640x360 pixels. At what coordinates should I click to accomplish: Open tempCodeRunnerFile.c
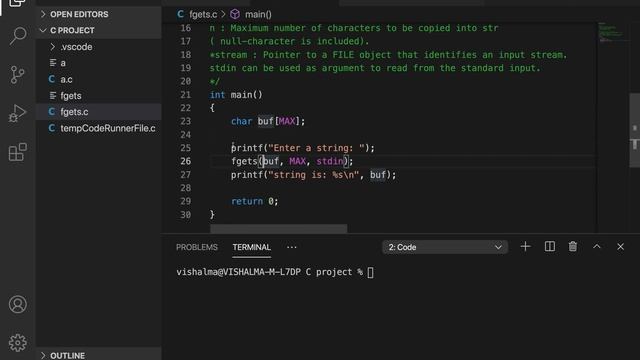pos(98,128)
